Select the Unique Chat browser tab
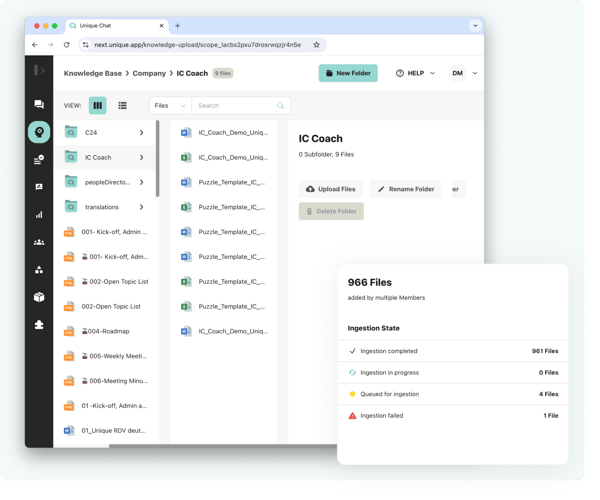The height and width of the screenshot is (500, 600). (108, 25)
